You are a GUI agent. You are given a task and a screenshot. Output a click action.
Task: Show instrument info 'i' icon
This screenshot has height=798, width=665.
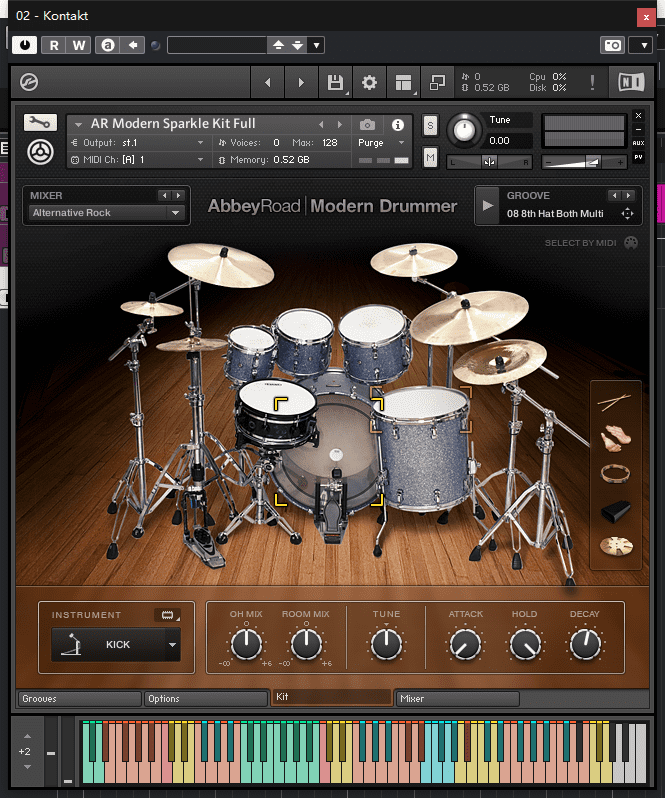coord(398,125)
